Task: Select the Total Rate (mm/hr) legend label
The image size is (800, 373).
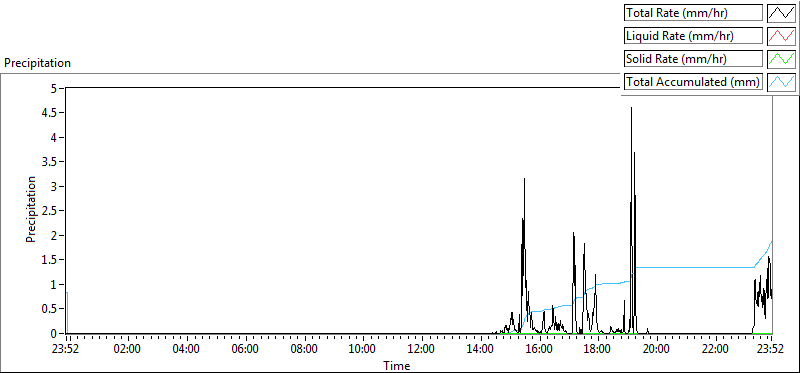Action: 693,13
